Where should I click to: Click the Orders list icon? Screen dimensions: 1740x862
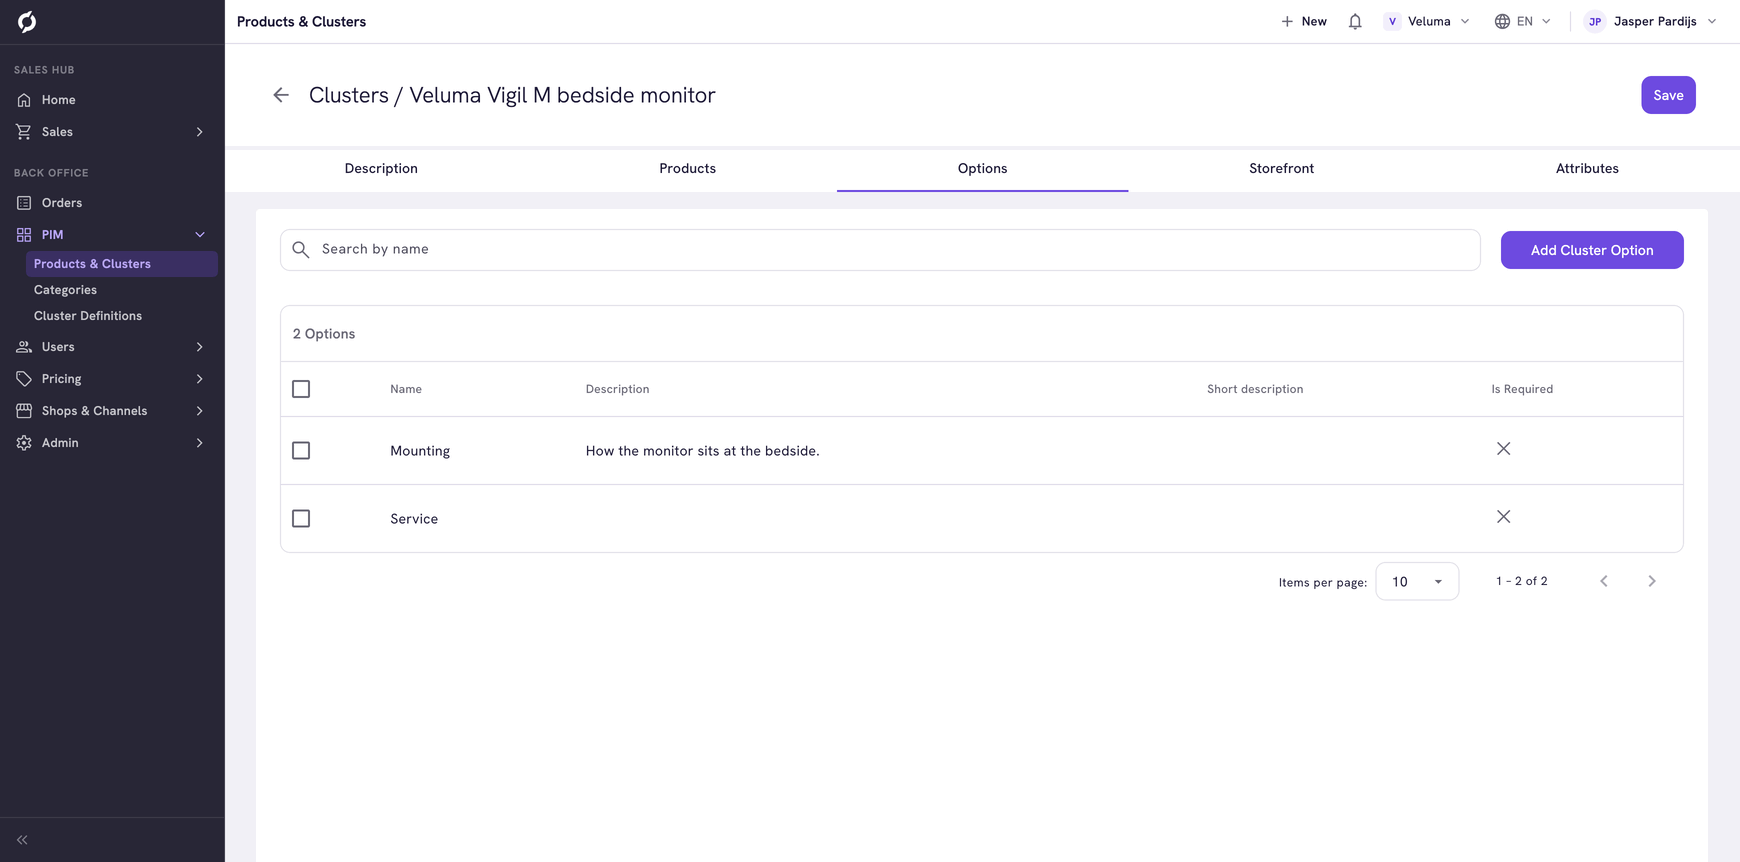click(24, 203)
